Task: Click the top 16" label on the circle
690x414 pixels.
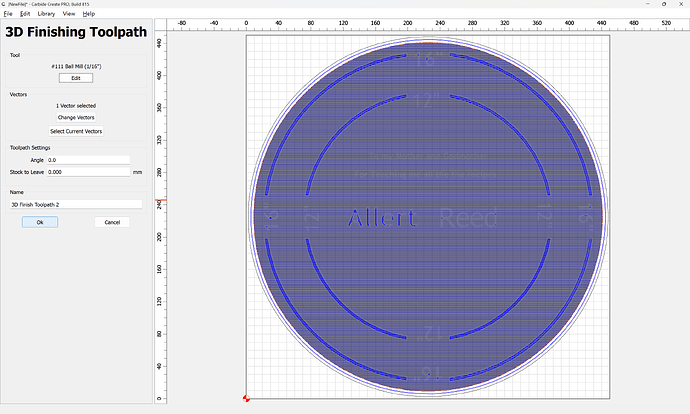Action: point(428,59)
